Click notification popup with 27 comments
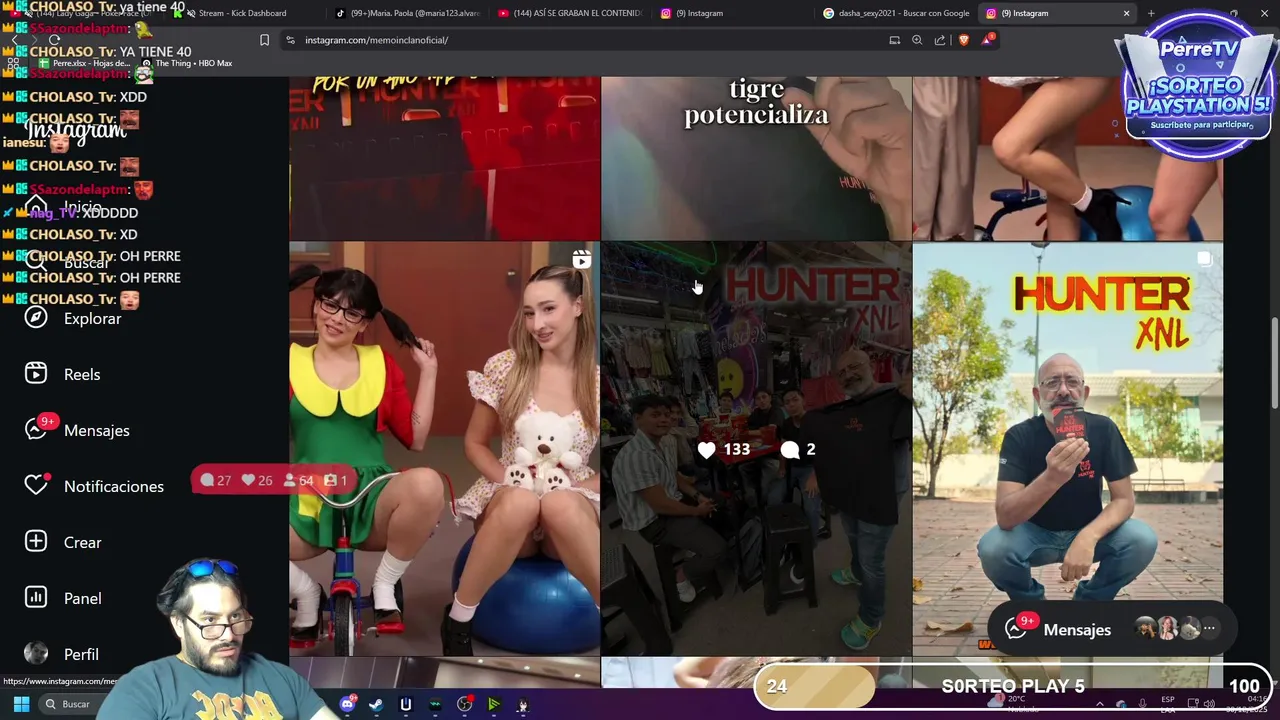1280x720 pixels. (274, 480)
